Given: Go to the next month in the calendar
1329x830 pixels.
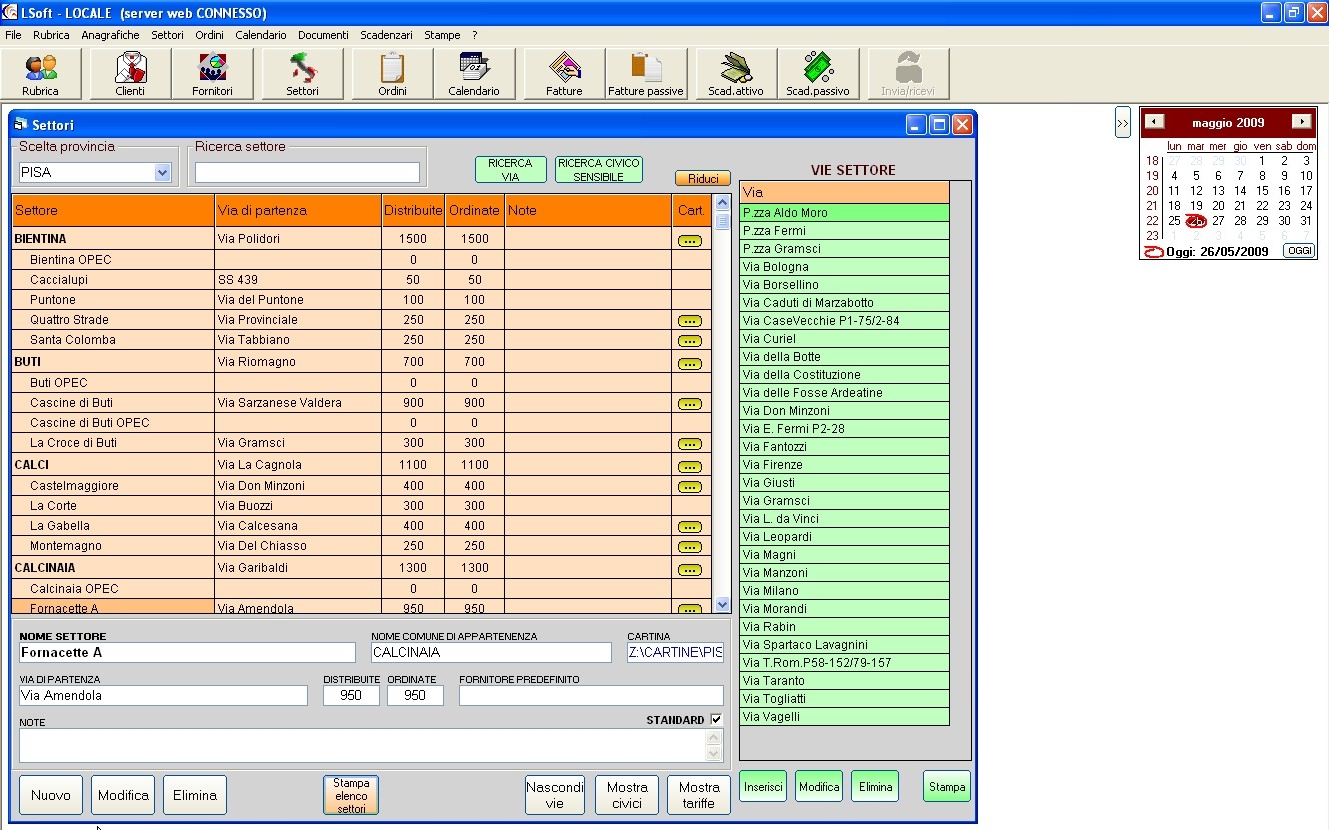Looking at the screenshot, I should tap(1301, 122).
